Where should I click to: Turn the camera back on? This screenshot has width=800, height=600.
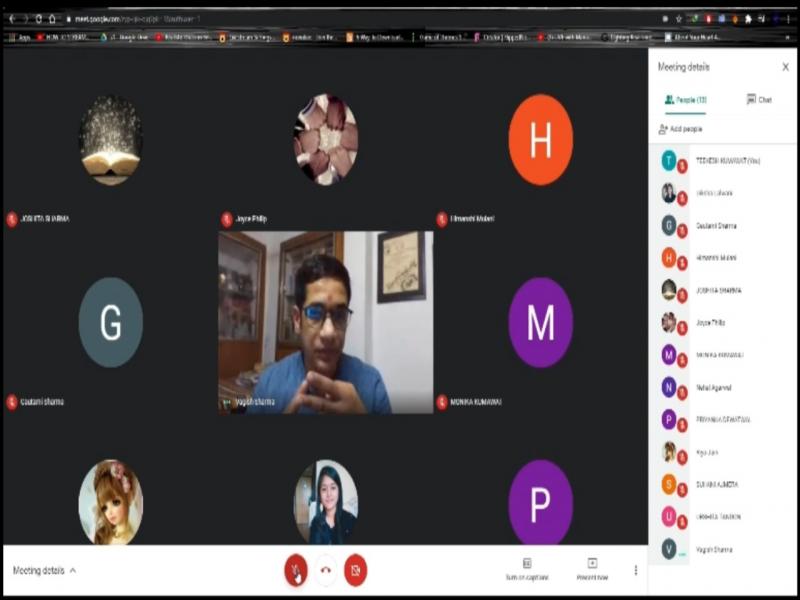coord(355,570)
